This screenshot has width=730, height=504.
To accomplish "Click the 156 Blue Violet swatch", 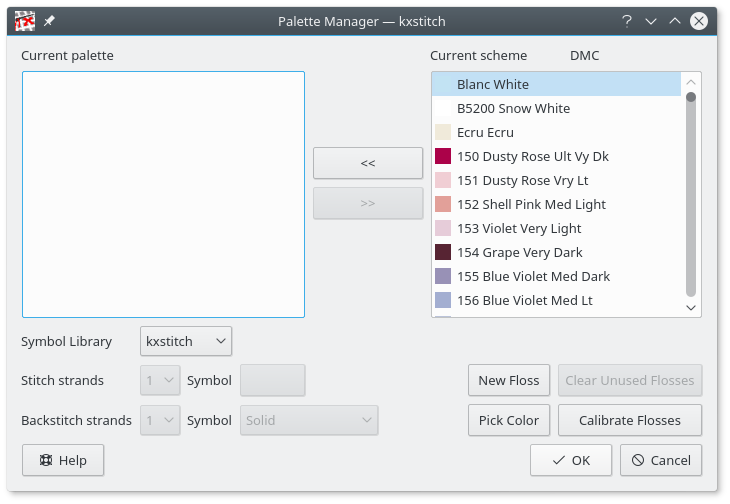I will pos(443,300).
